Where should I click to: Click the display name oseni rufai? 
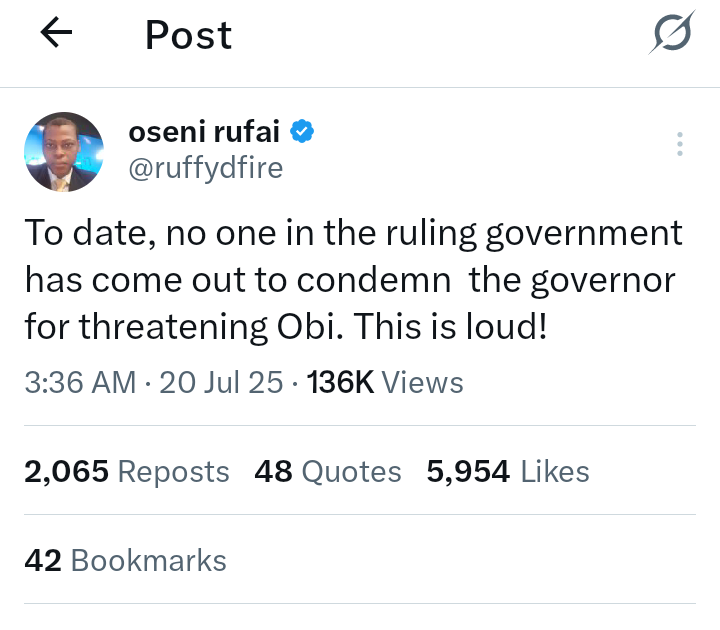207,131
